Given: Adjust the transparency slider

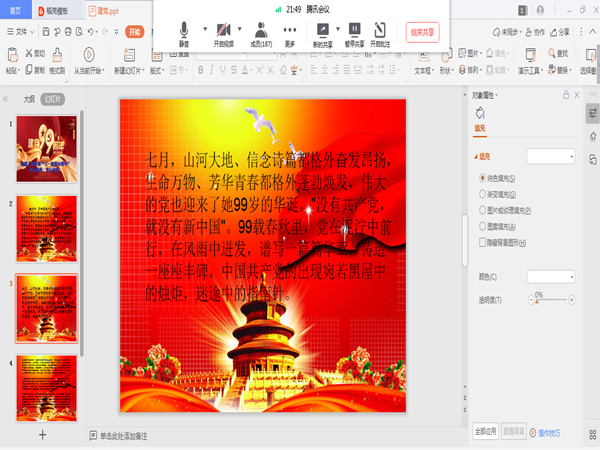Looking at the screenshot, I should (x=551, y=300).
